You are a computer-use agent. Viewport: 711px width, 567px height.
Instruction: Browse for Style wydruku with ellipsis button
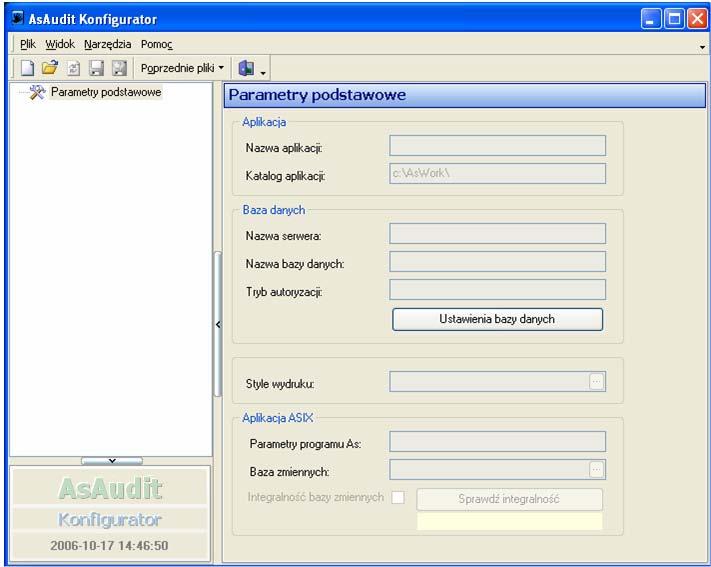coord(596,382)
